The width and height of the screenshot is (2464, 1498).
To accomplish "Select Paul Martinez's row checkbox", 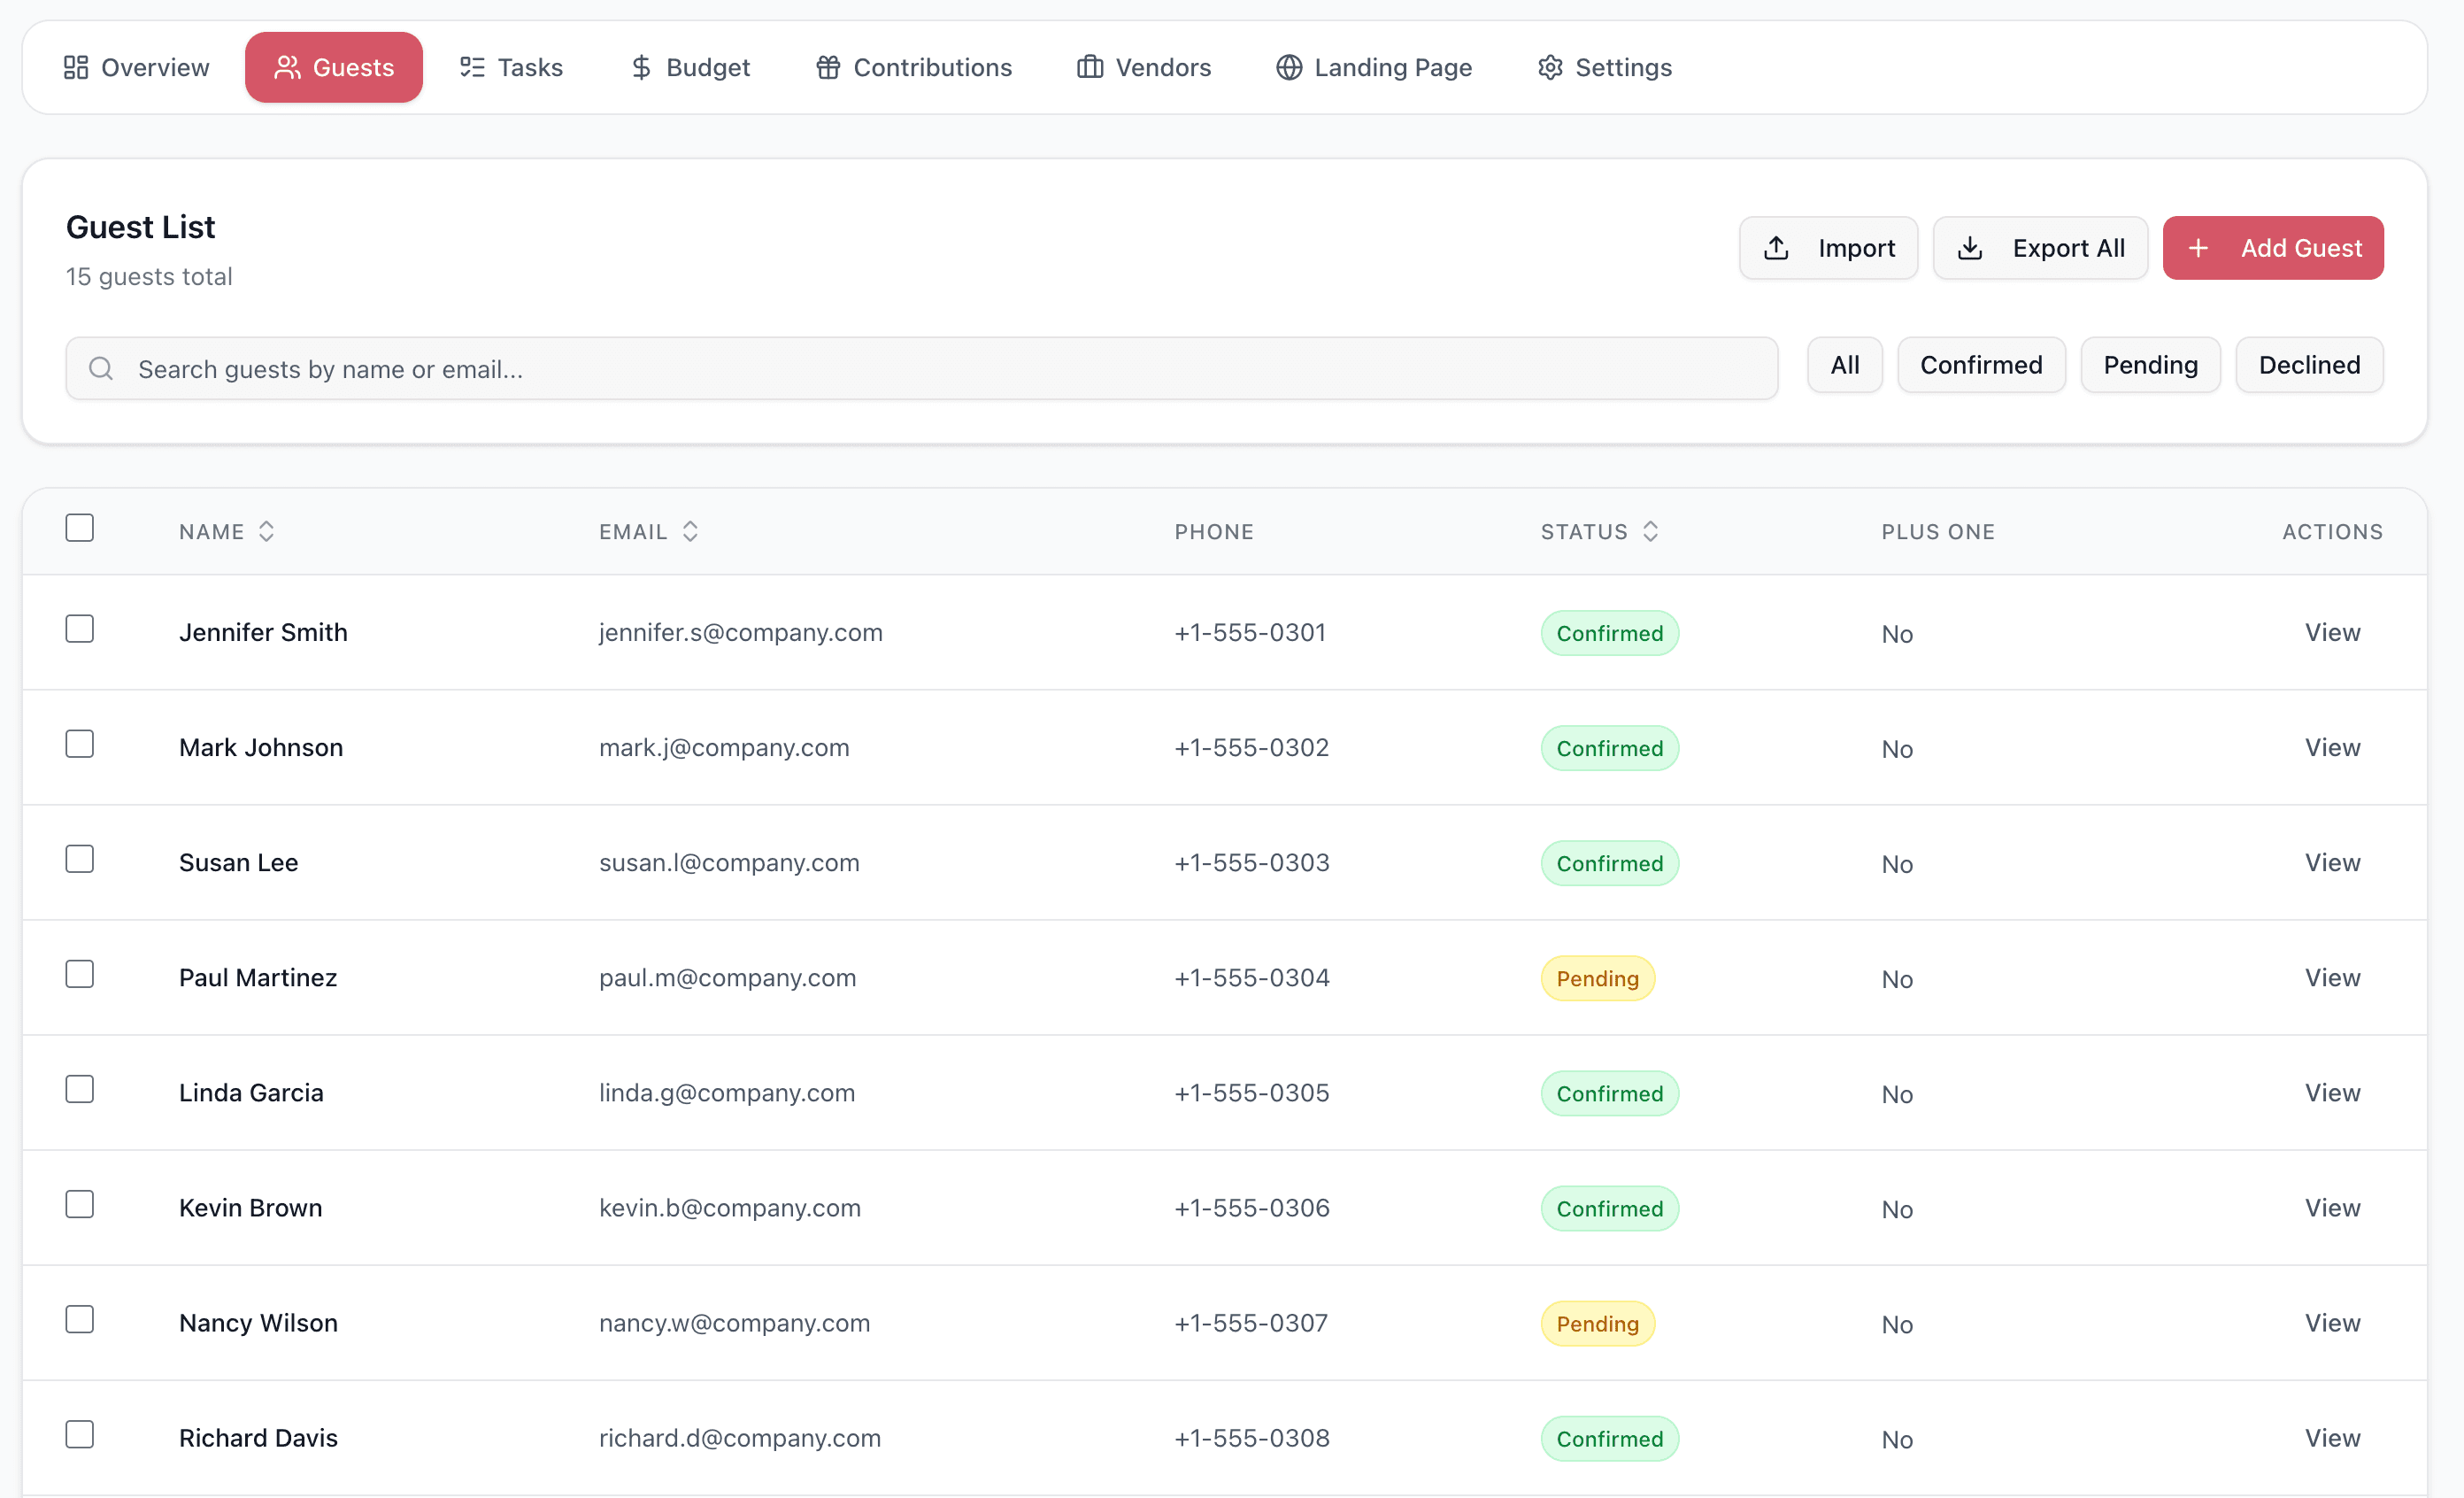I will click(x=80, y=974).
